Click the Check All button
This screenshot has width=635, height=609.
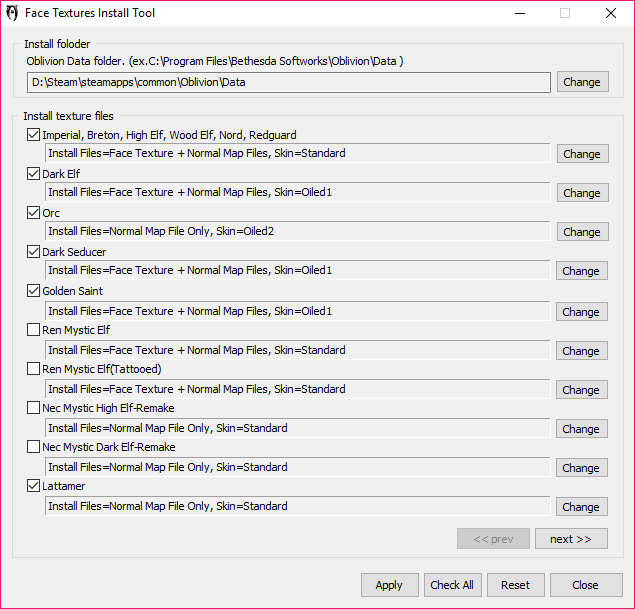click(x=452, y=585)
